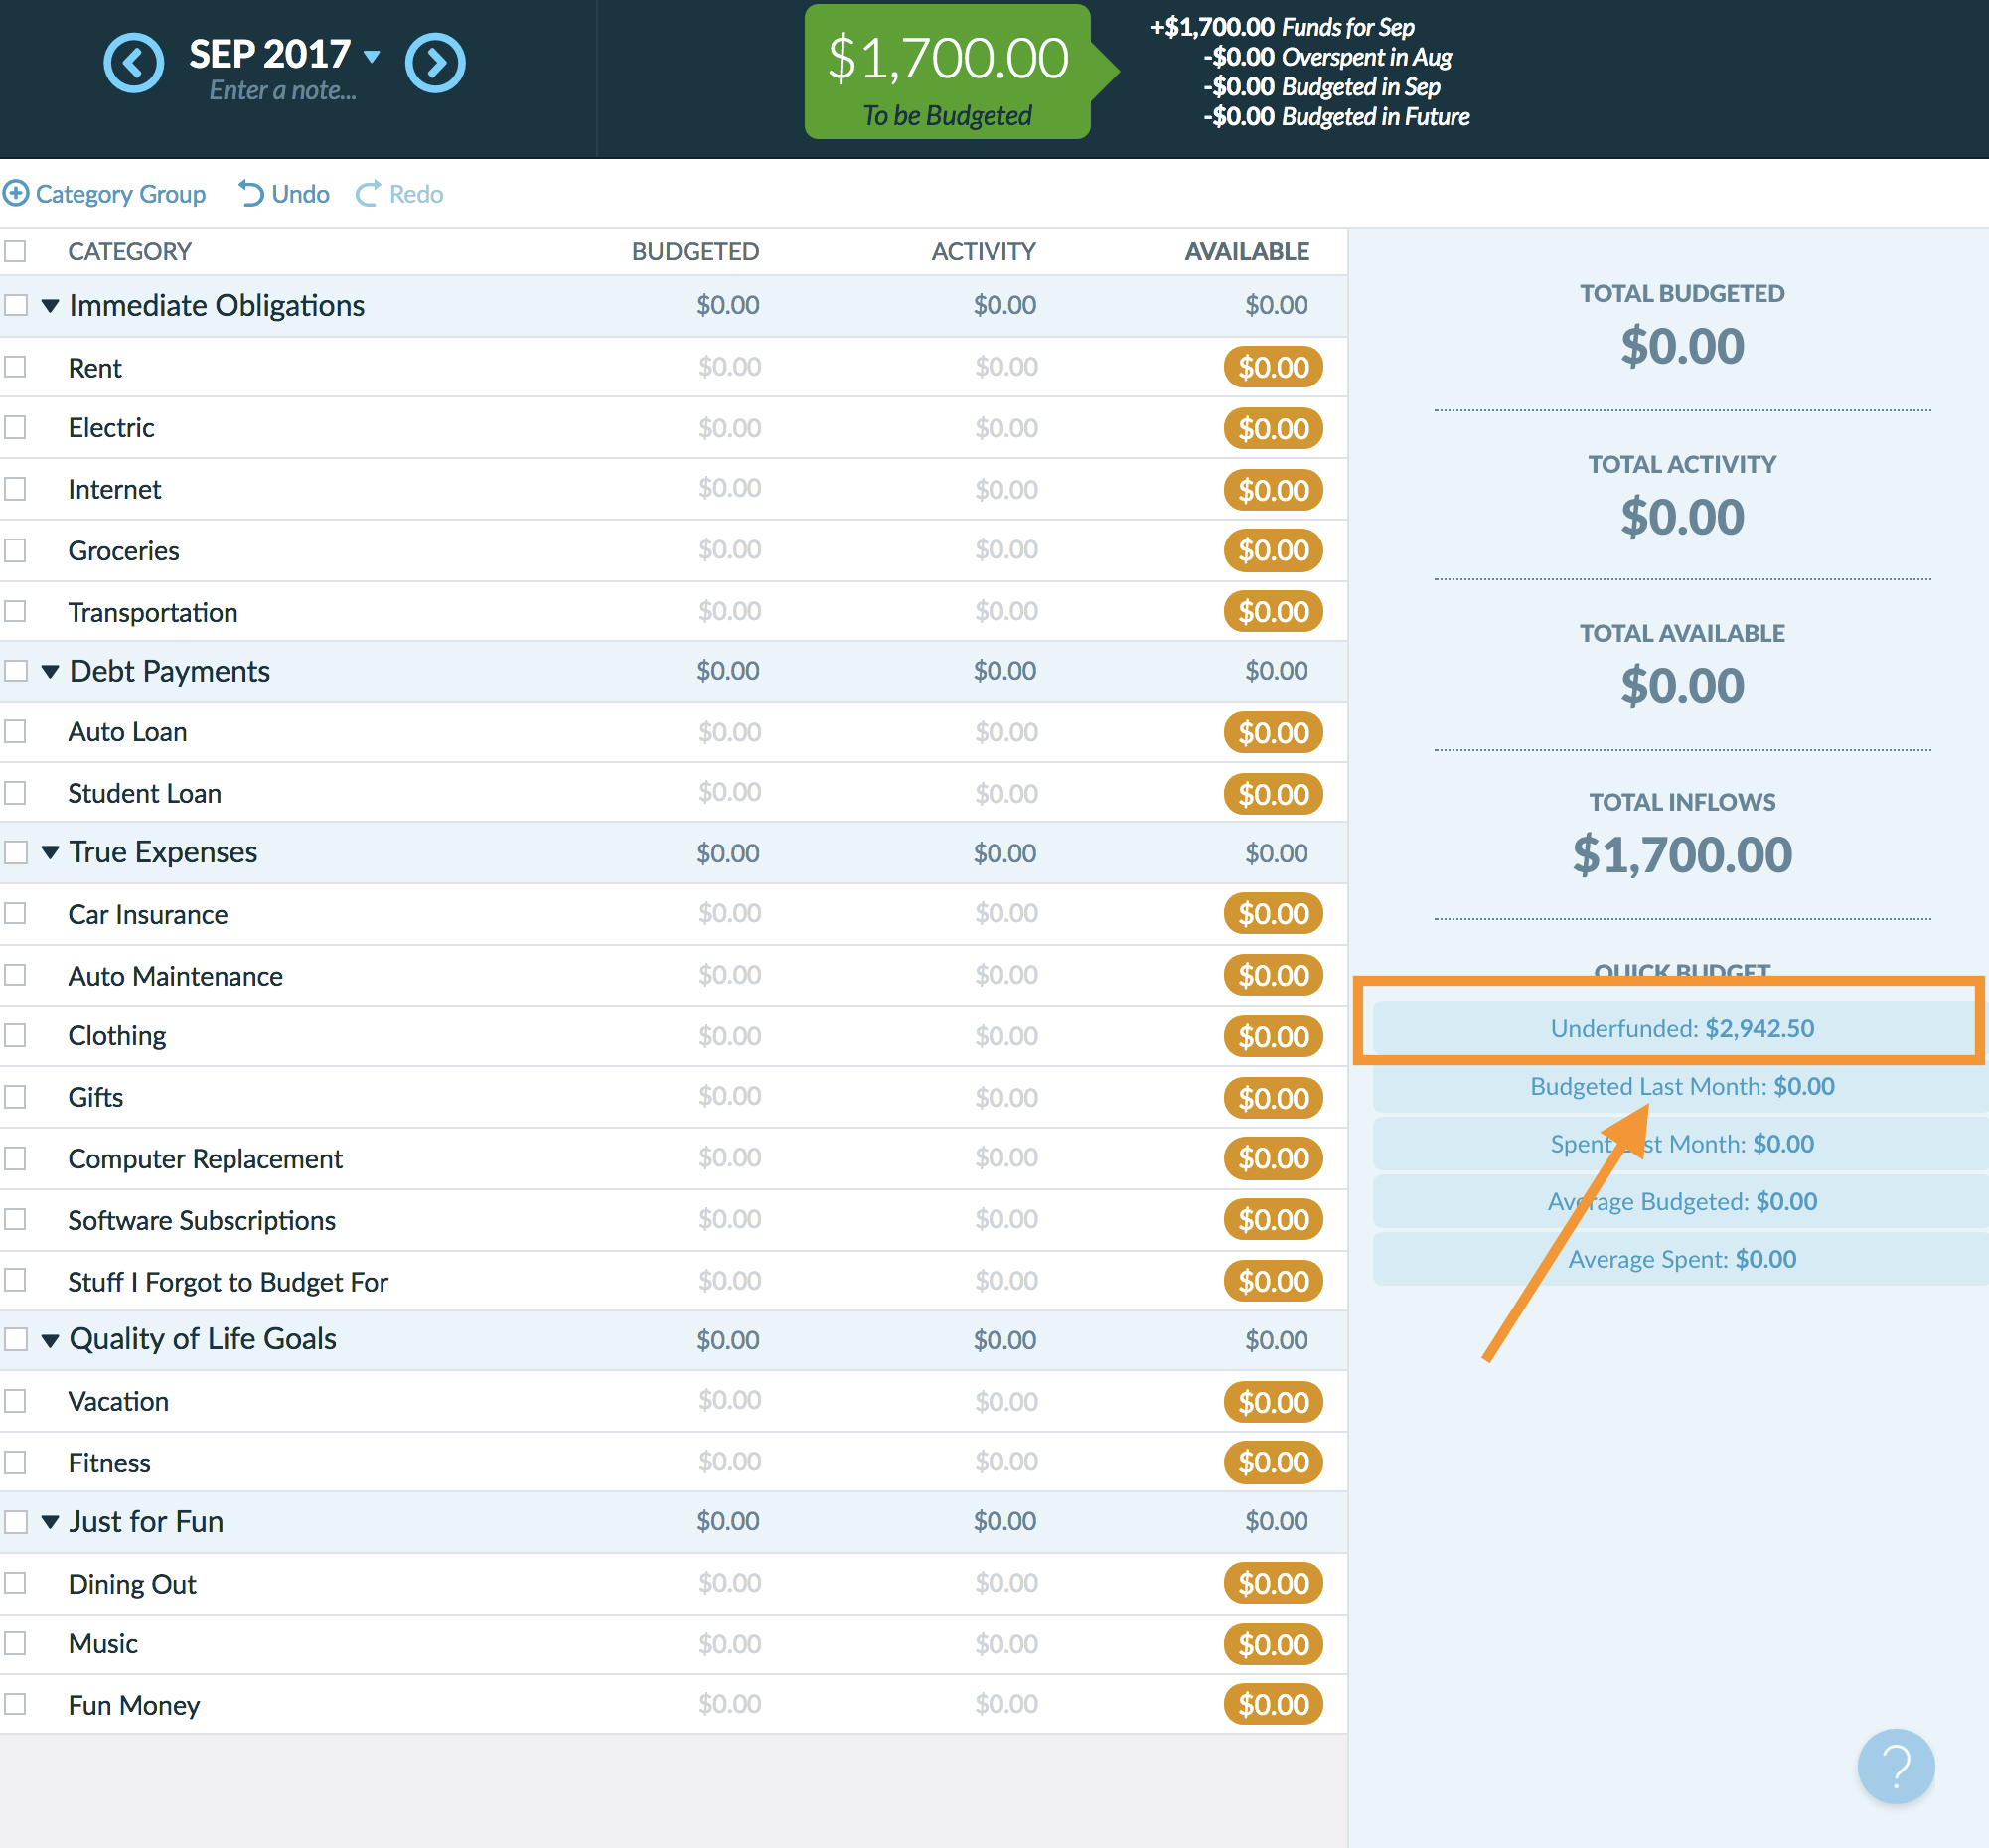Image resolution: width=1989 pixels, height=1848 pixels.
Task: Click the Enter a note field
Action: 283,91
